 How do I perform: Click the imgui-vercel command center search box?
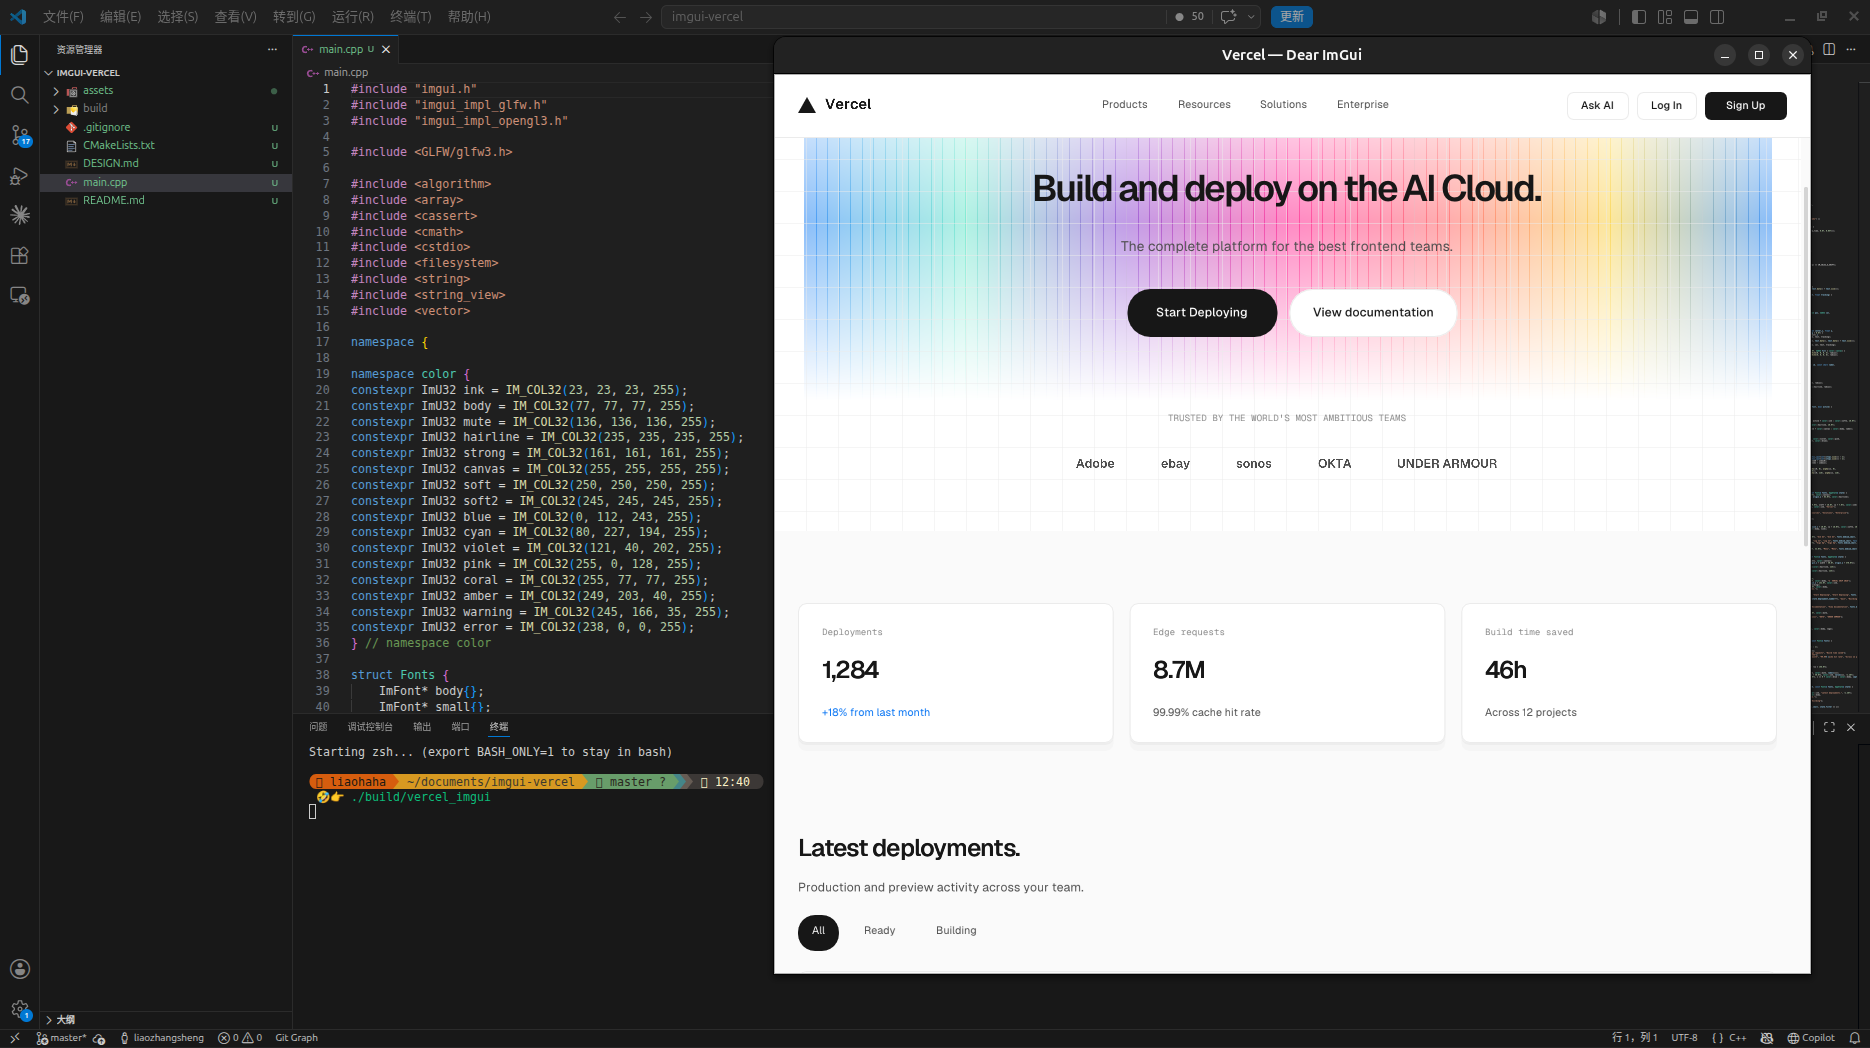[x=913, y=17]
